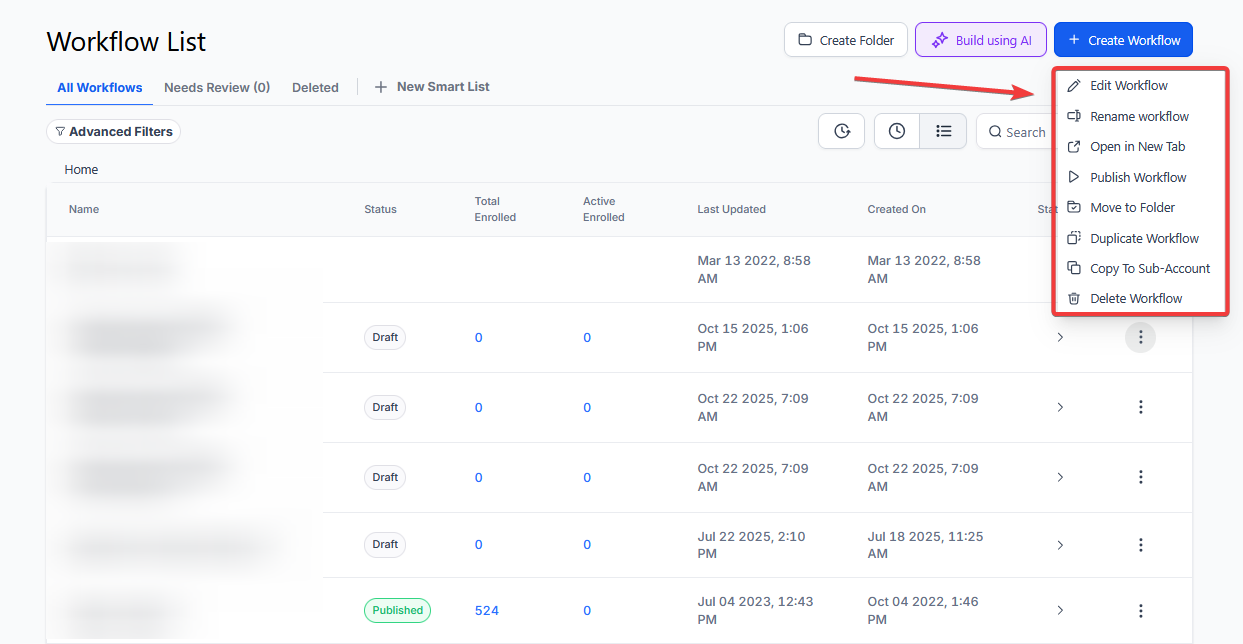
Task: Choose Publish Workflow in the context menu
Action: coord(1137,177)
